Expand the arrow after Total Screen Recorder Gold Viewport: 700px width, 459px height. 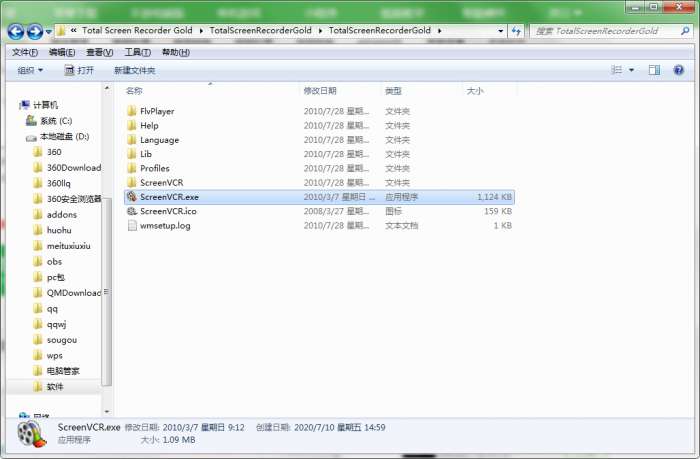point(201,31)
